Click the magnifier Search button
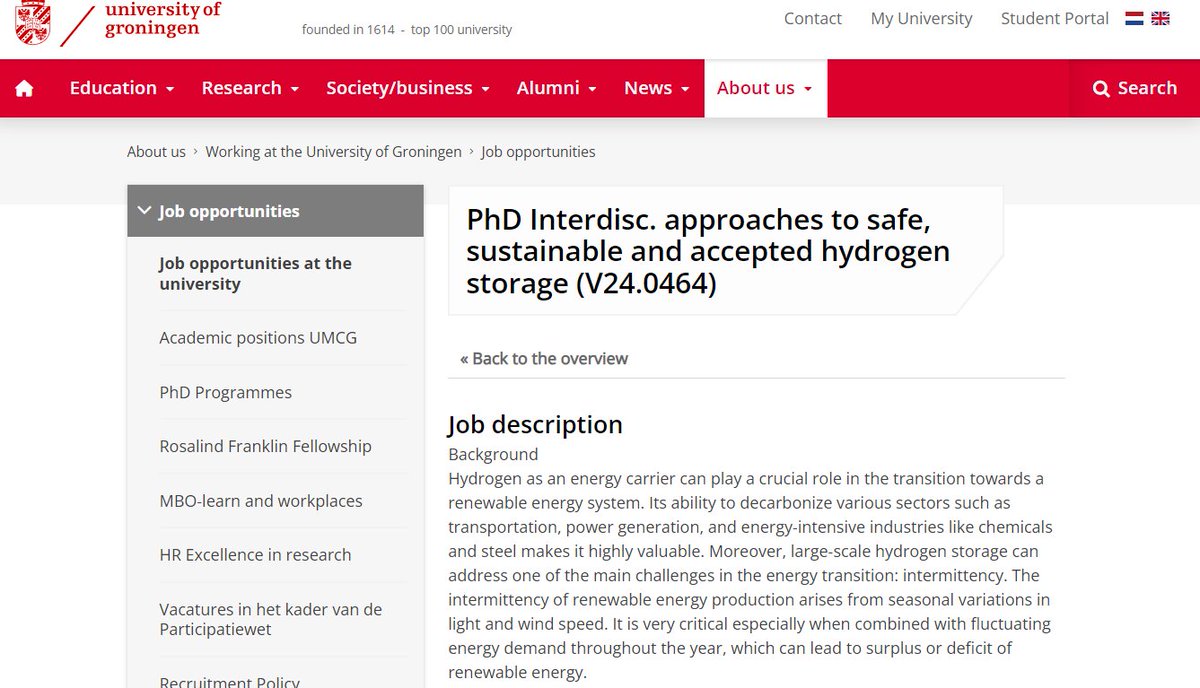 1135,88
